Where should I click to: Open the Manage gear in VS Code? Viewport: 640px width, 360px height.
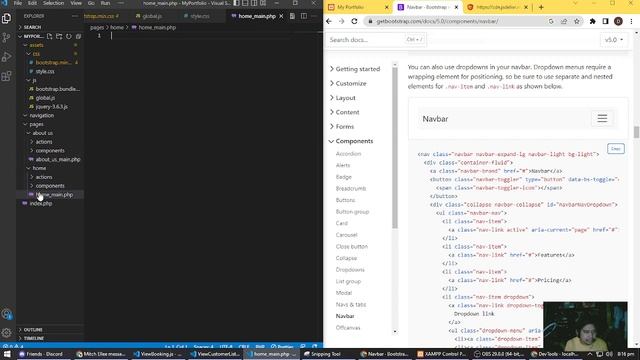tap(7, 333)
